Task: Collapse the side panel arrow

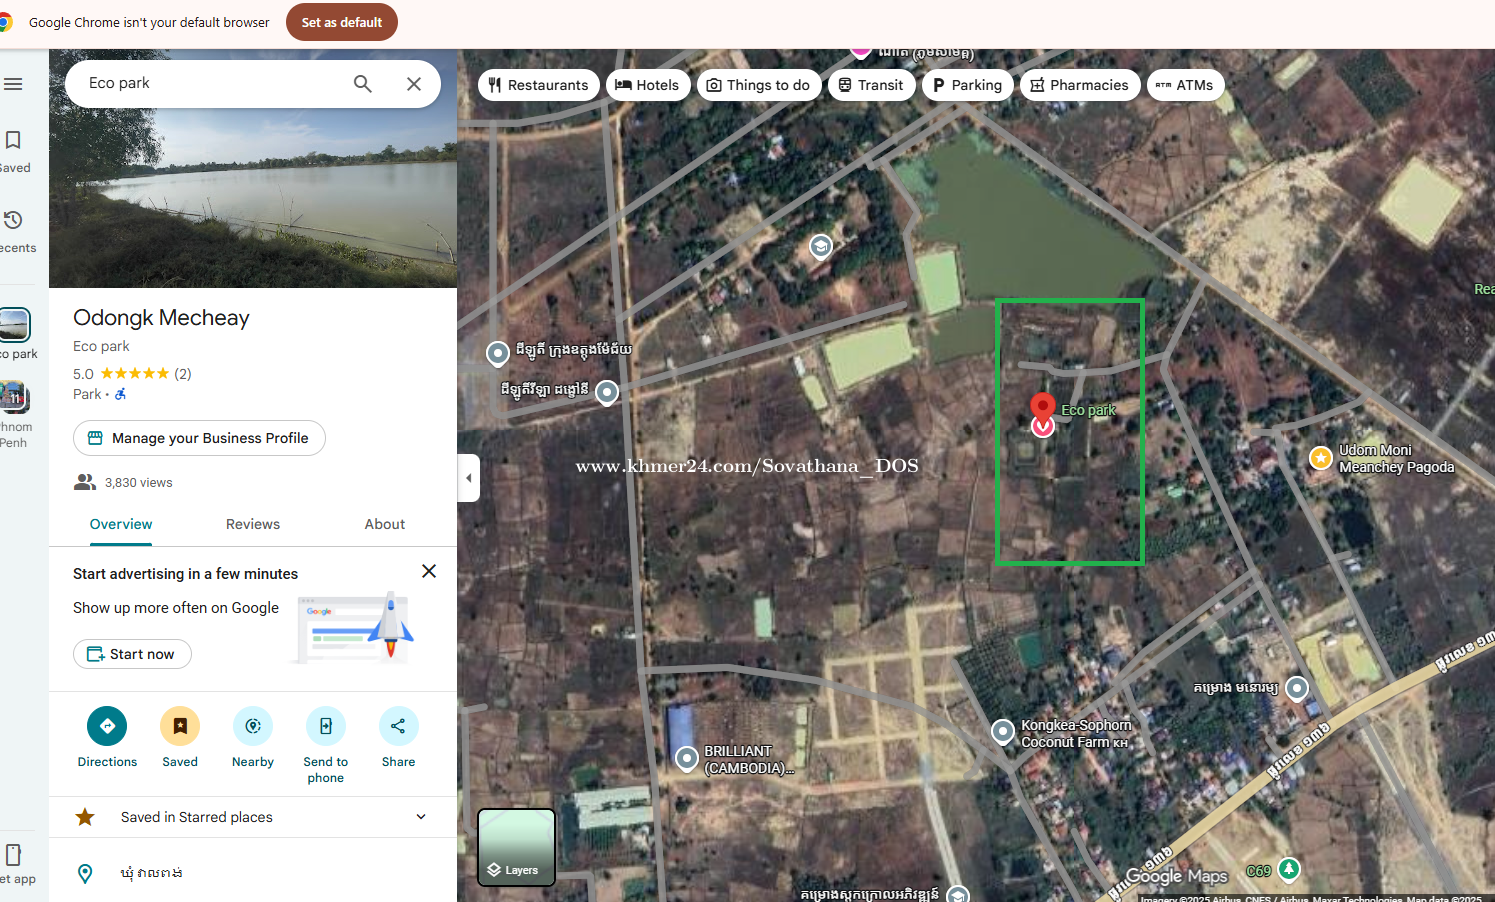Action: click(469, 478)
